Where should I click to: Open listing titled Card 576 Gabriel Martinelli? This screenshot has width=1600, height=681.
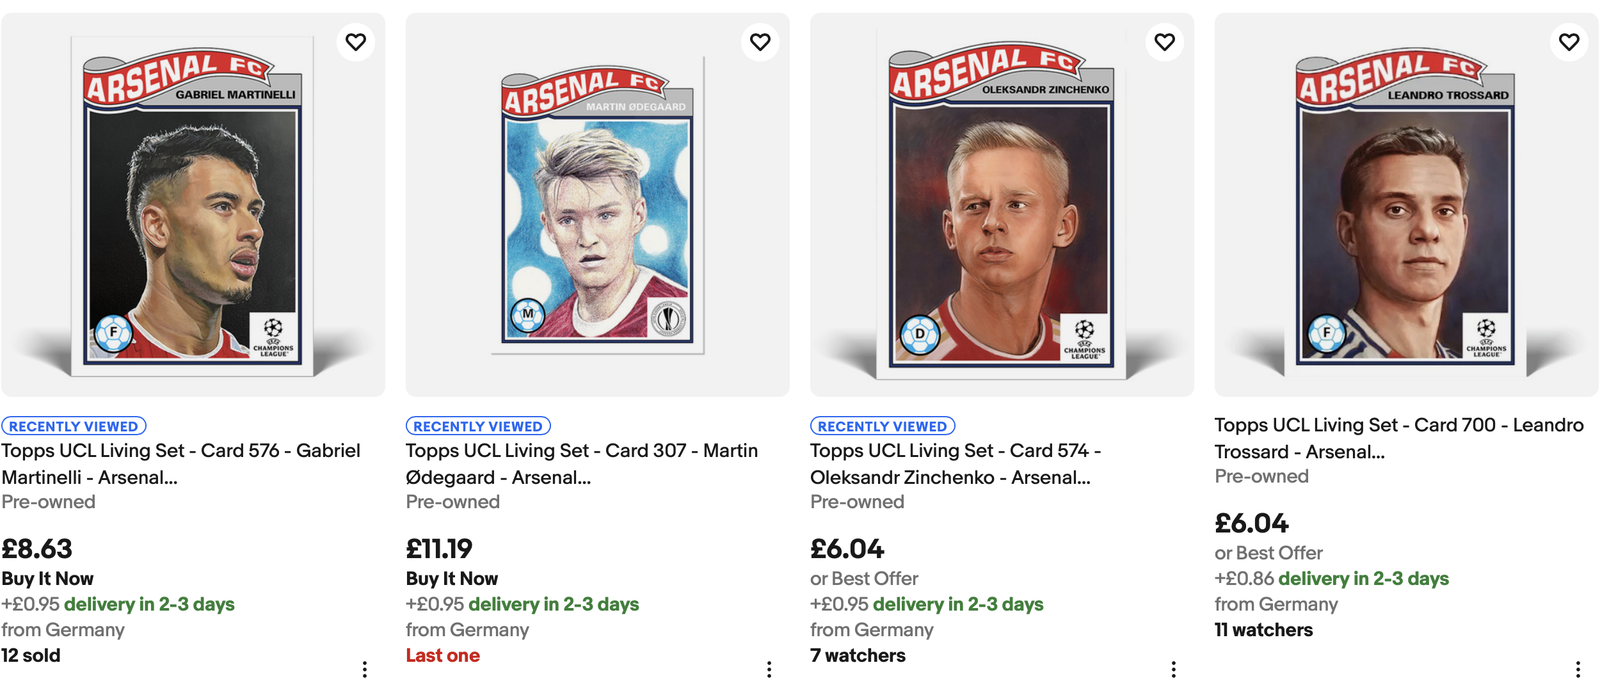click(181, 464)
